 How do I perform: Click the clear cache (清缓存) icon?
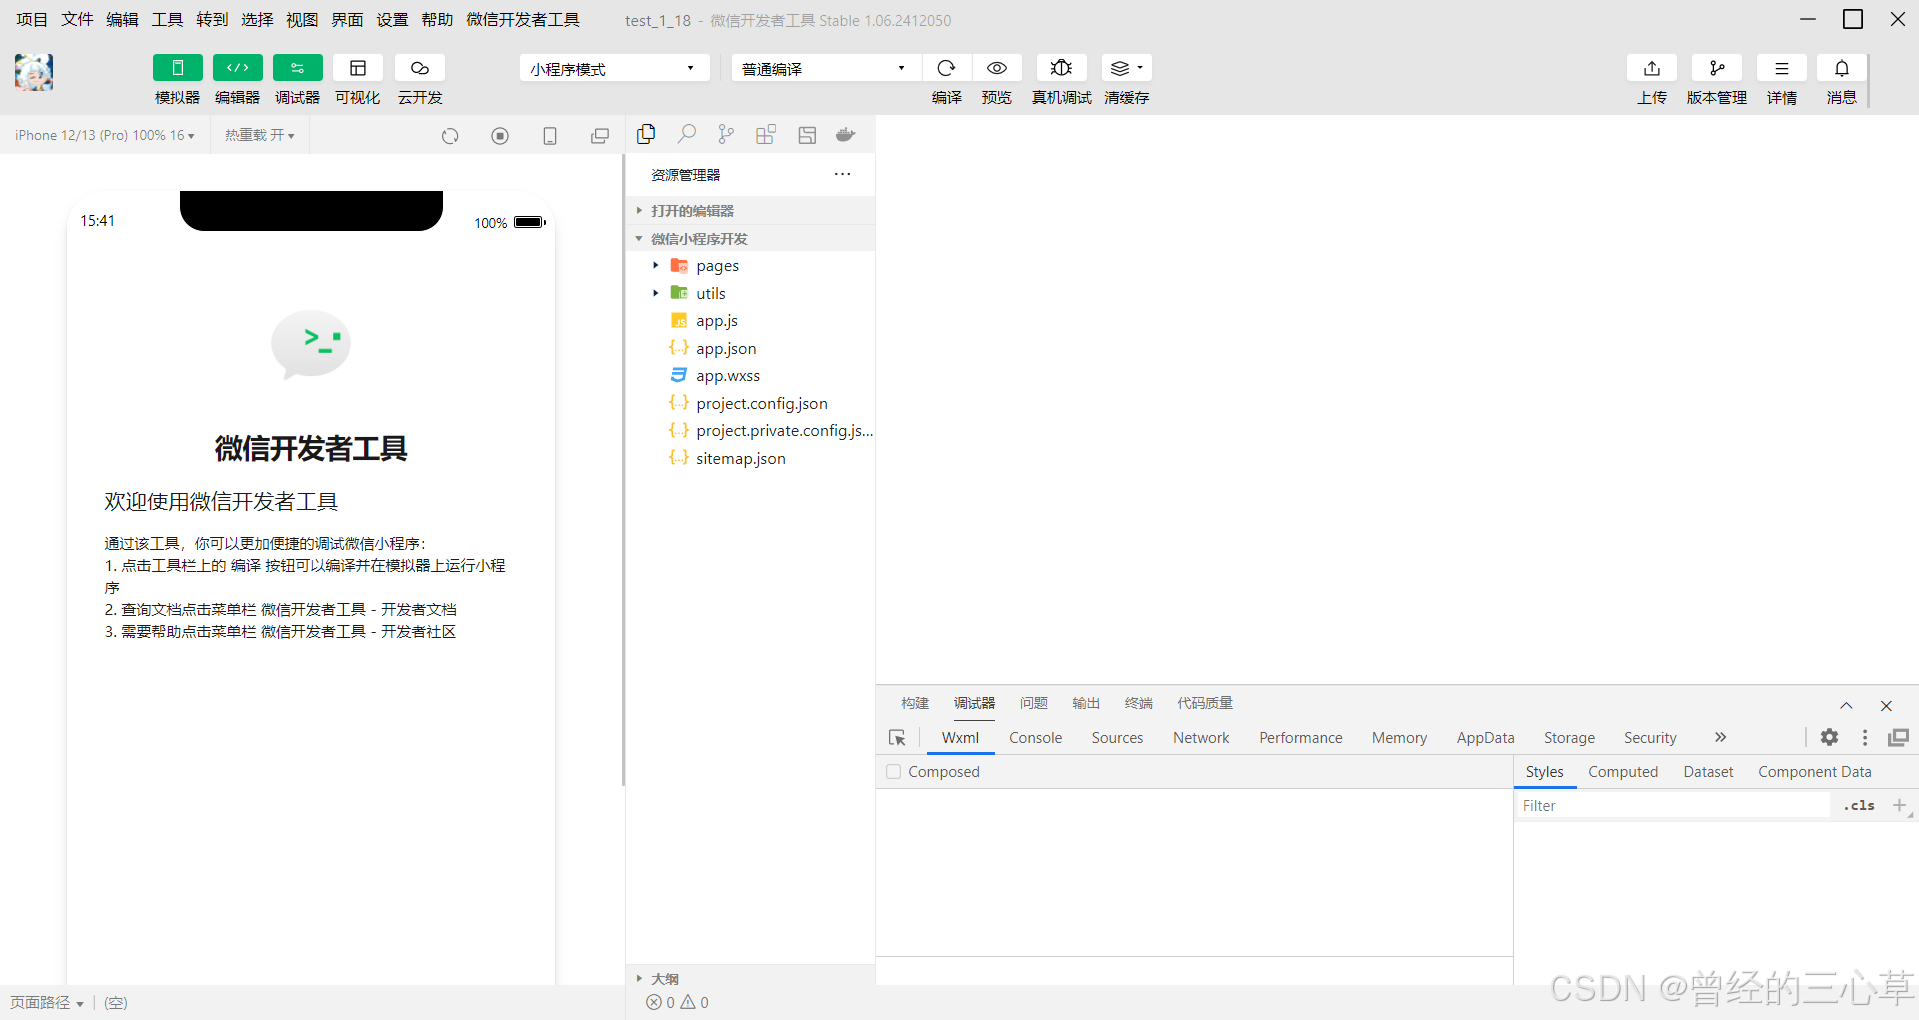[1126, 68]
